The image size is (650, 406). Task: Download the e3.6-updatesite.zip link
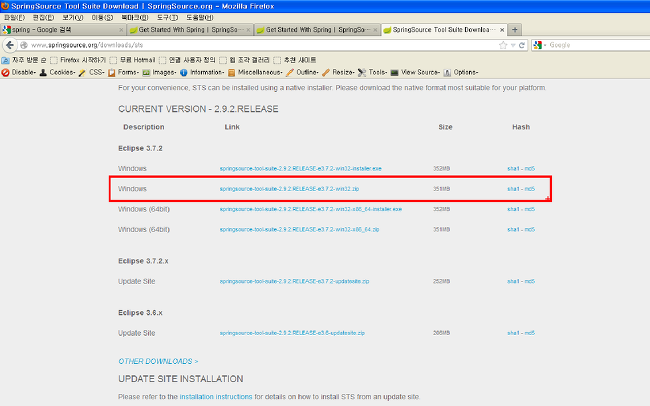pyautogui.click(x=292, y=333)
